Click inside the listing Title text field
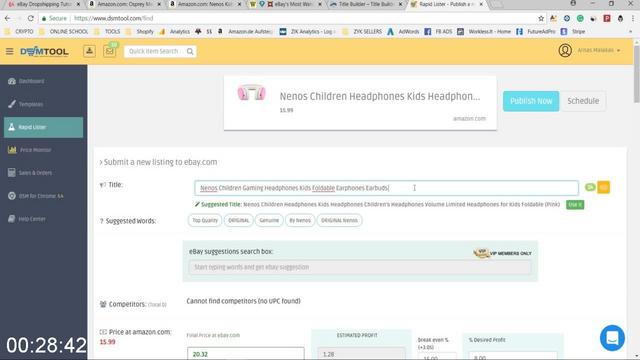 [x=386, y=188]
